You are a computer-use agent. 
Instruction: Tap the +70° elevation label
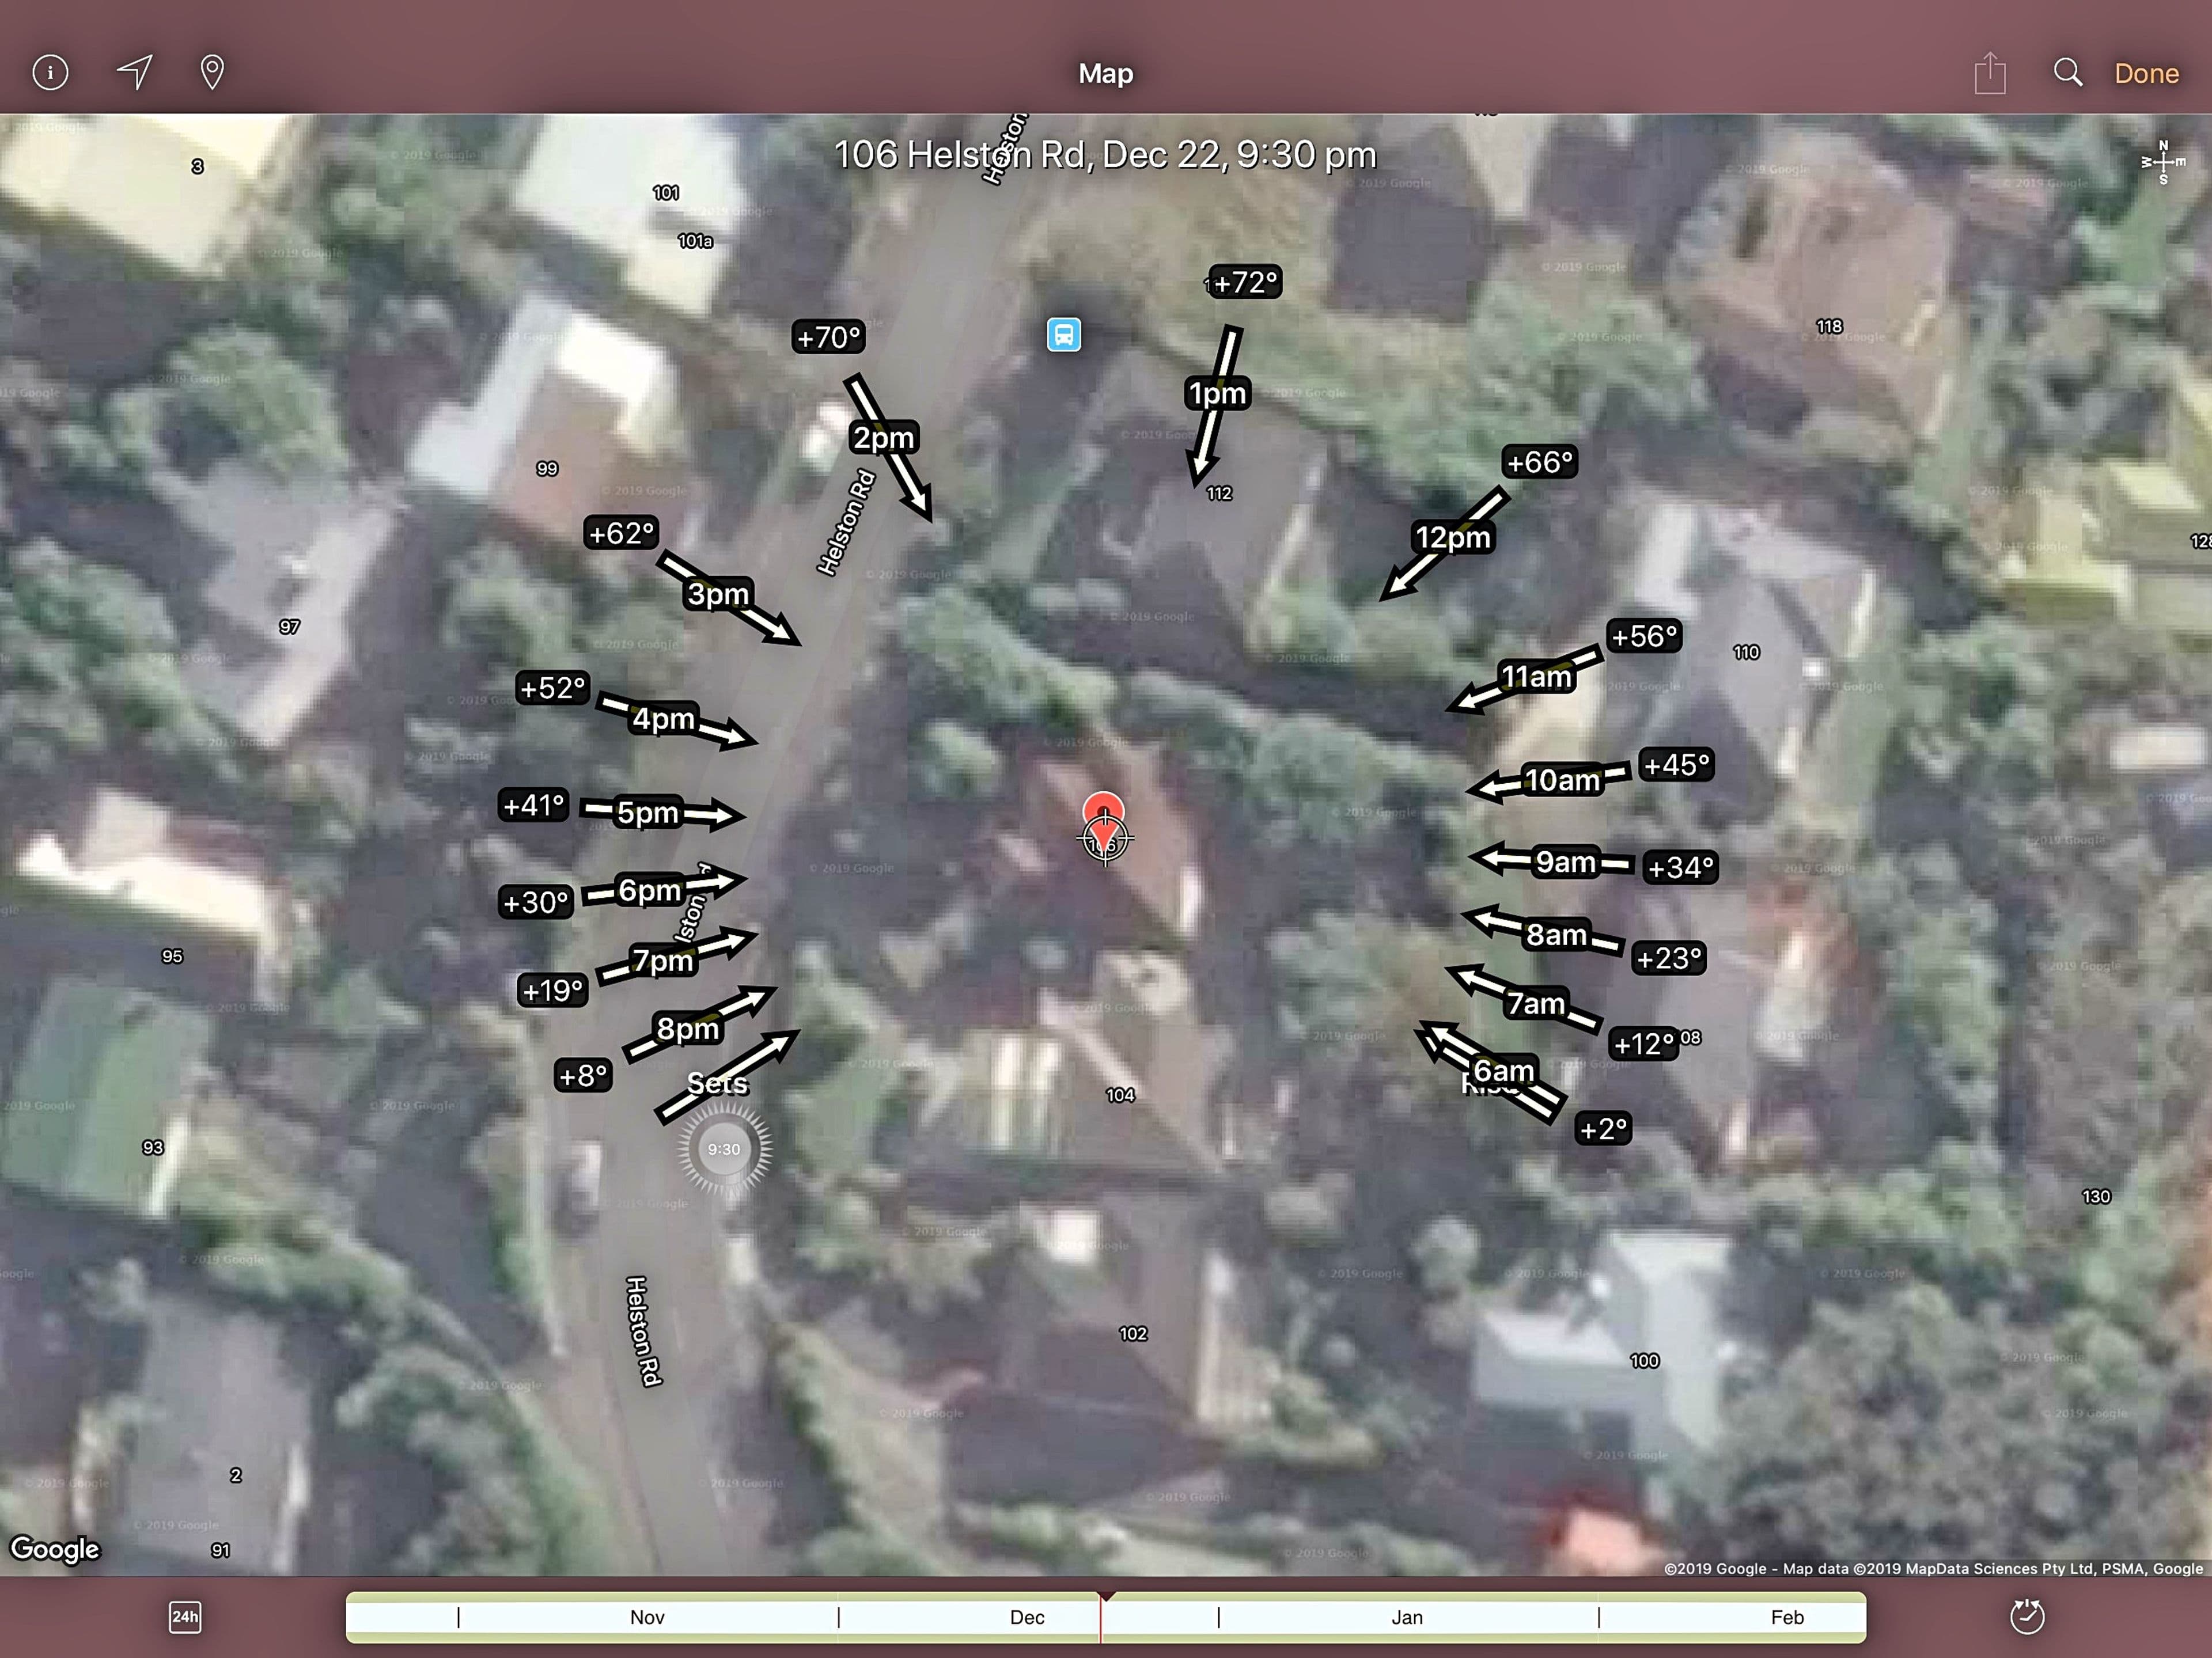[828, 337]
